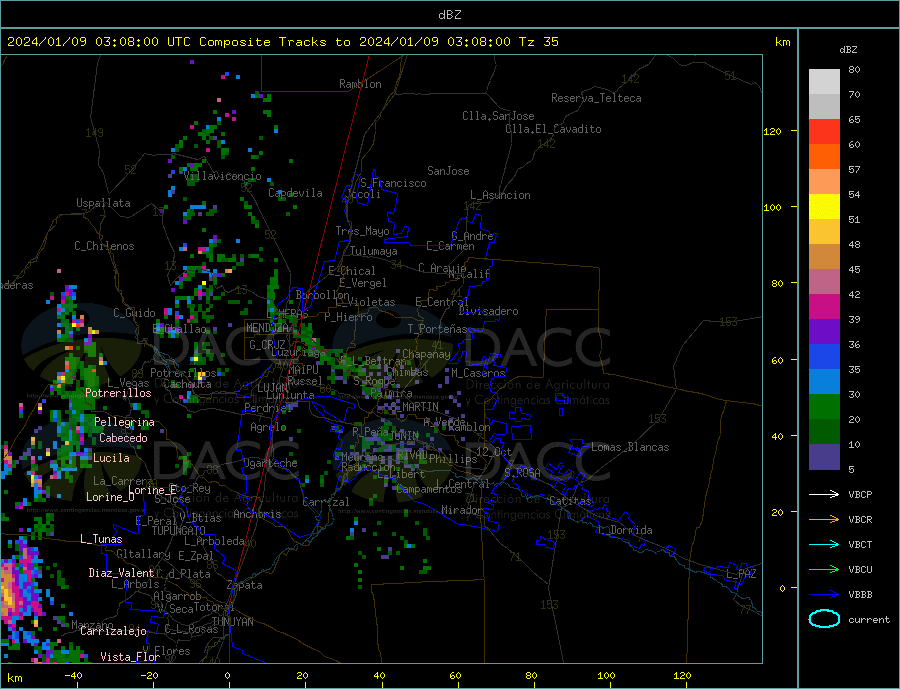Image resolution: width=900 pixels, height=689 pixels.
Task: Select the magenta swatch between 42 and 39
Action: [824, 307]
